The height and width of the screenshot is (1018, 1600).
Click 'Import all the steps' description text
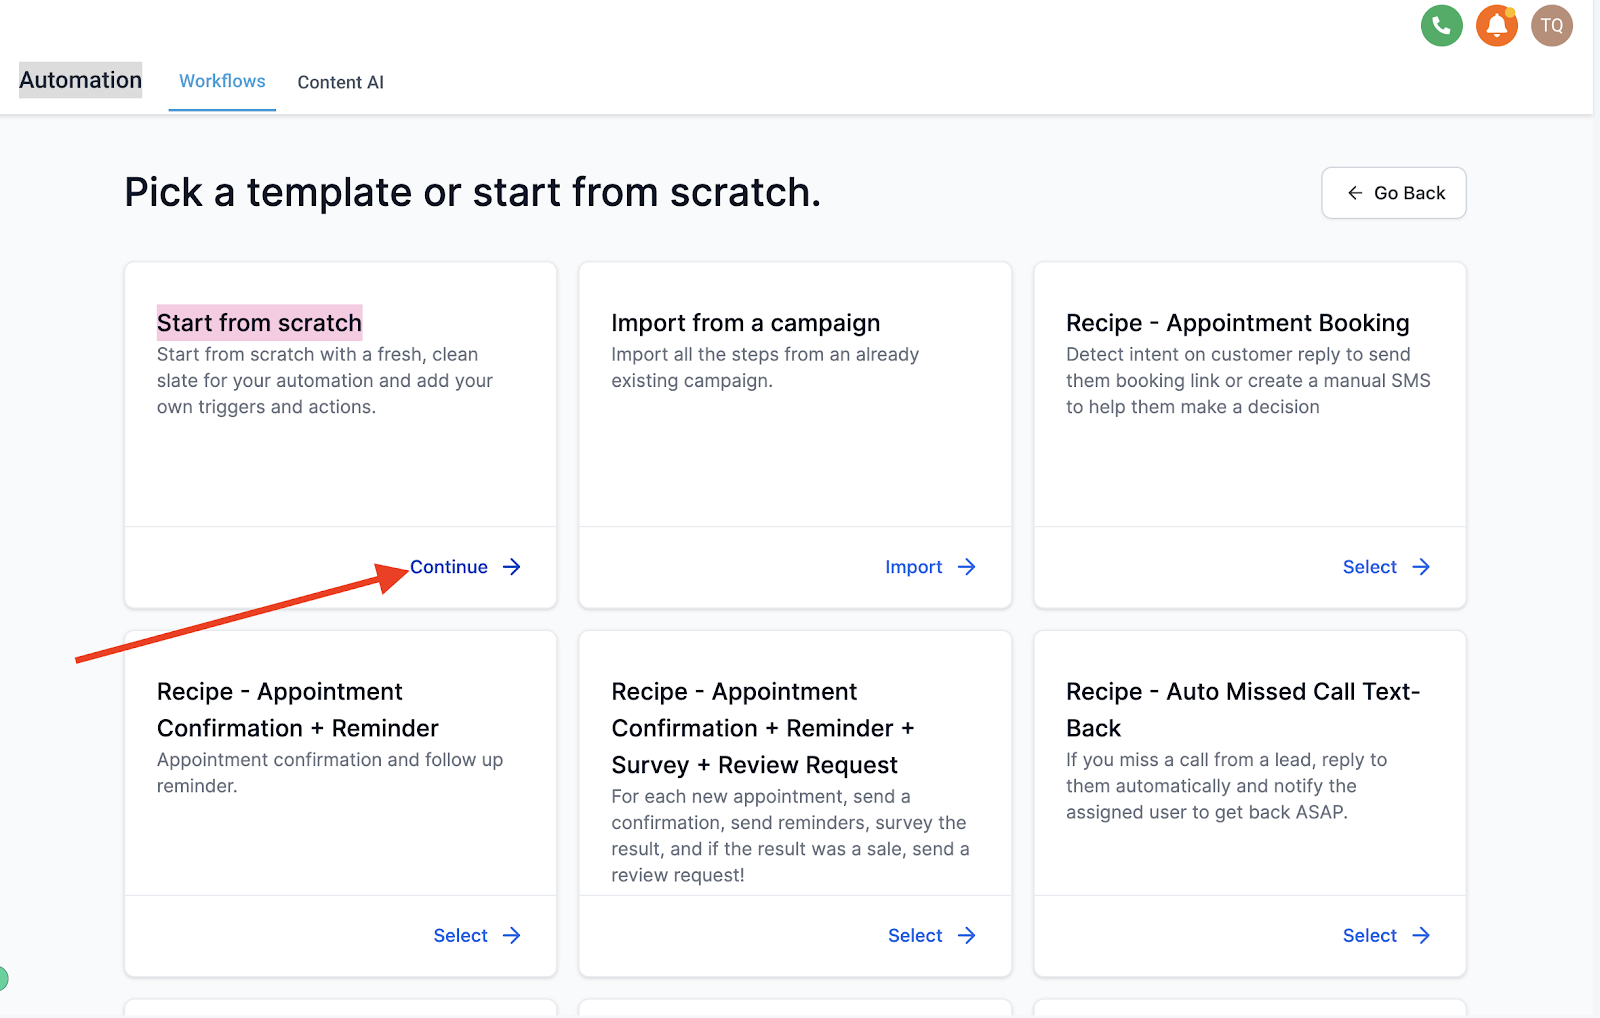[x=765, y=367]
